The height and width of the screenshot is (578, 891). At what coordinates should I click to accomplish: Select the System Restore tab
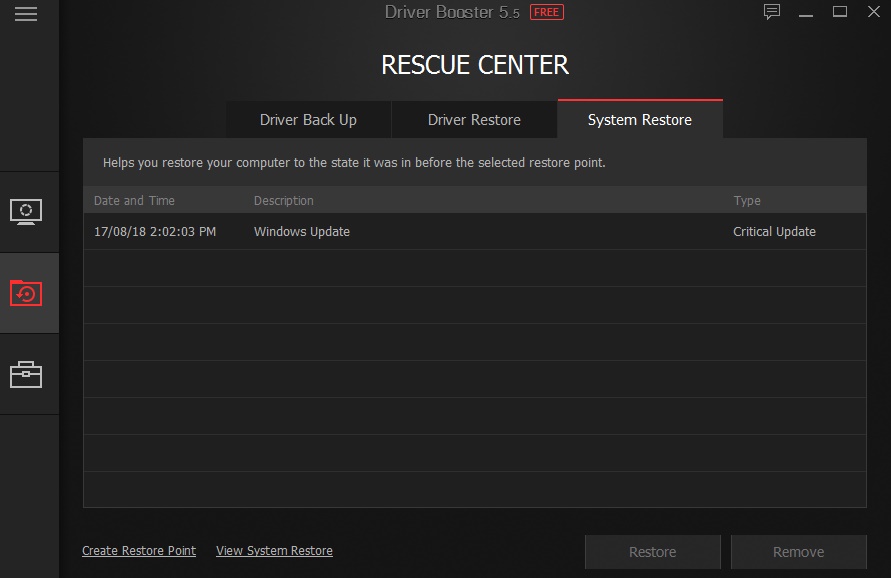pos(640,119)
